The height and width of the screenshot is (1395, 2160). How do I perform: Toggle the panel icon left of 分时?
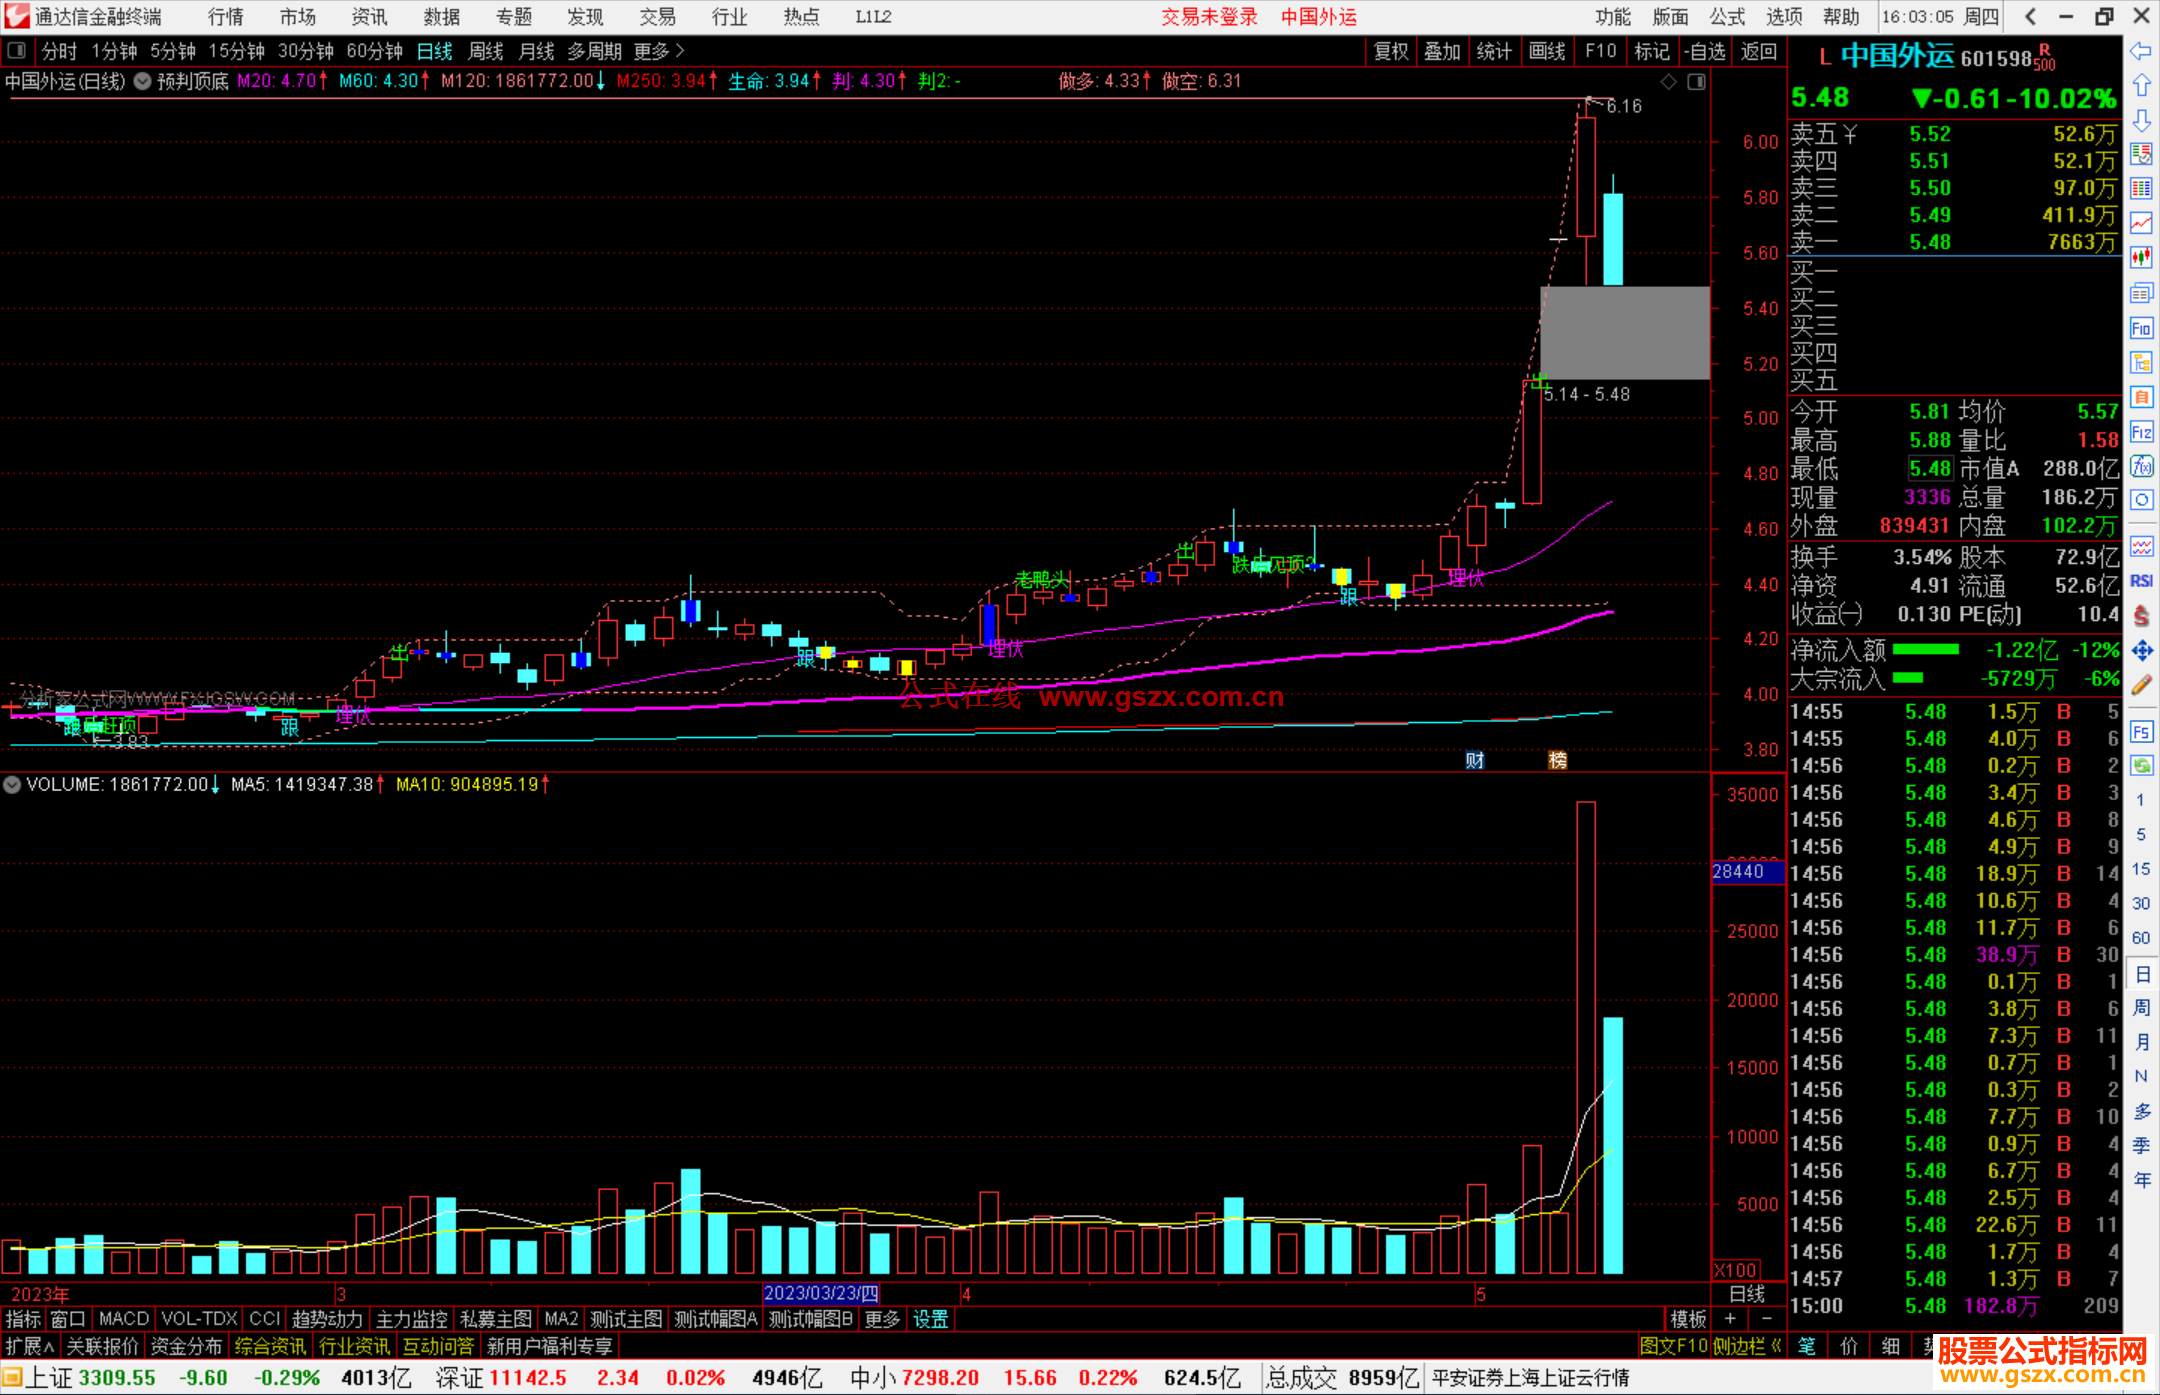point(16,50)
